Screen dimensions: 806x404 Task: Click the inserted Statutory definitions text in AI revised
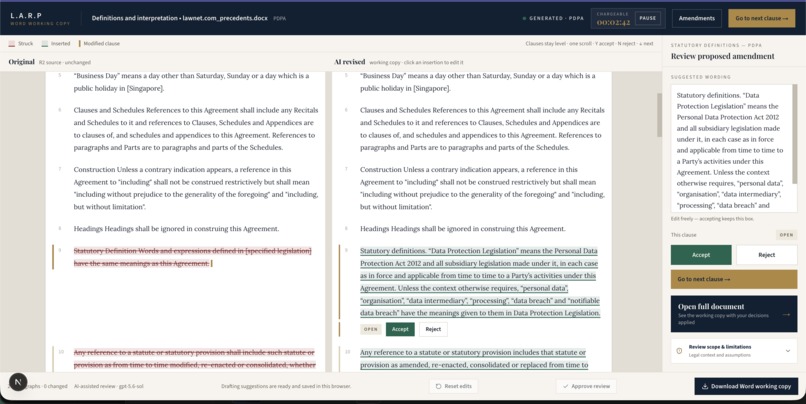click(480, 282)
